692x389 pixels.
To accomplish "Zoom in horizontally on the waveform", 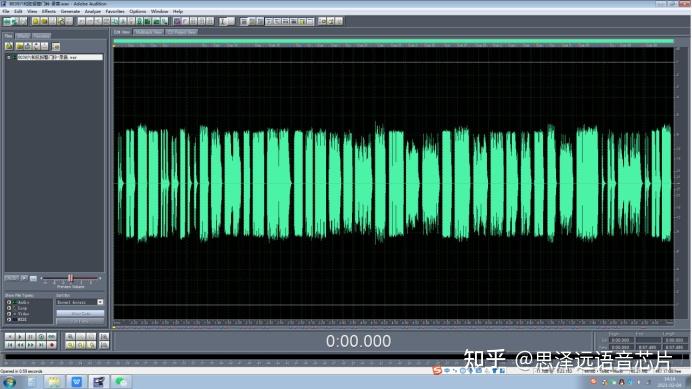I will [70, 336].
